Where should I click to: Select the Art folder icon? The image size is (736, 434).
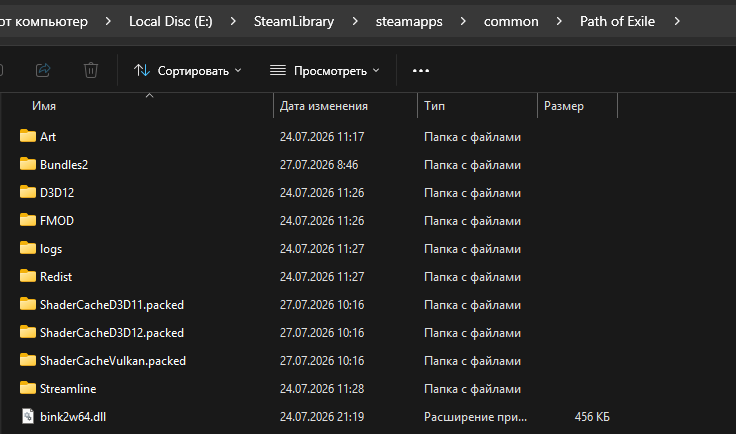click(28, 136)
